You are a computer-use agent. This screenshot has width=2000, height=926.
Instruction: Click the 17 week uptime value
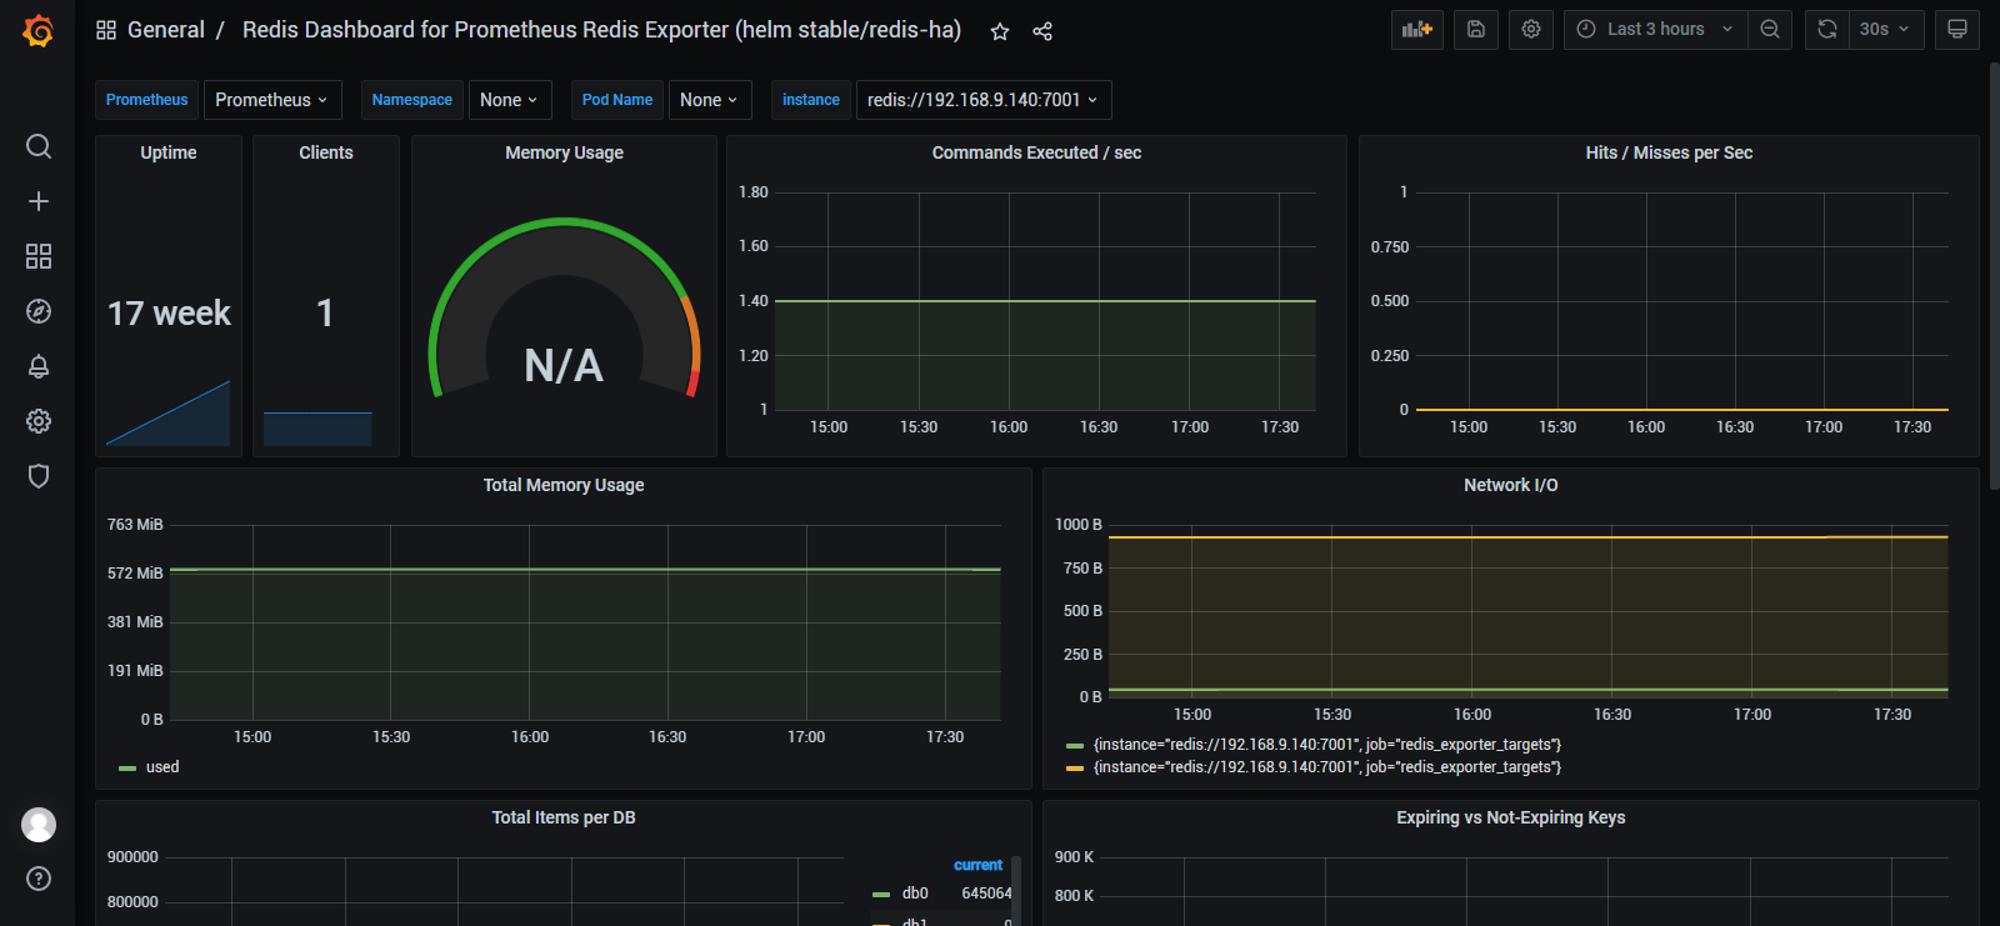pyautogui.click(x=169, y=313)
